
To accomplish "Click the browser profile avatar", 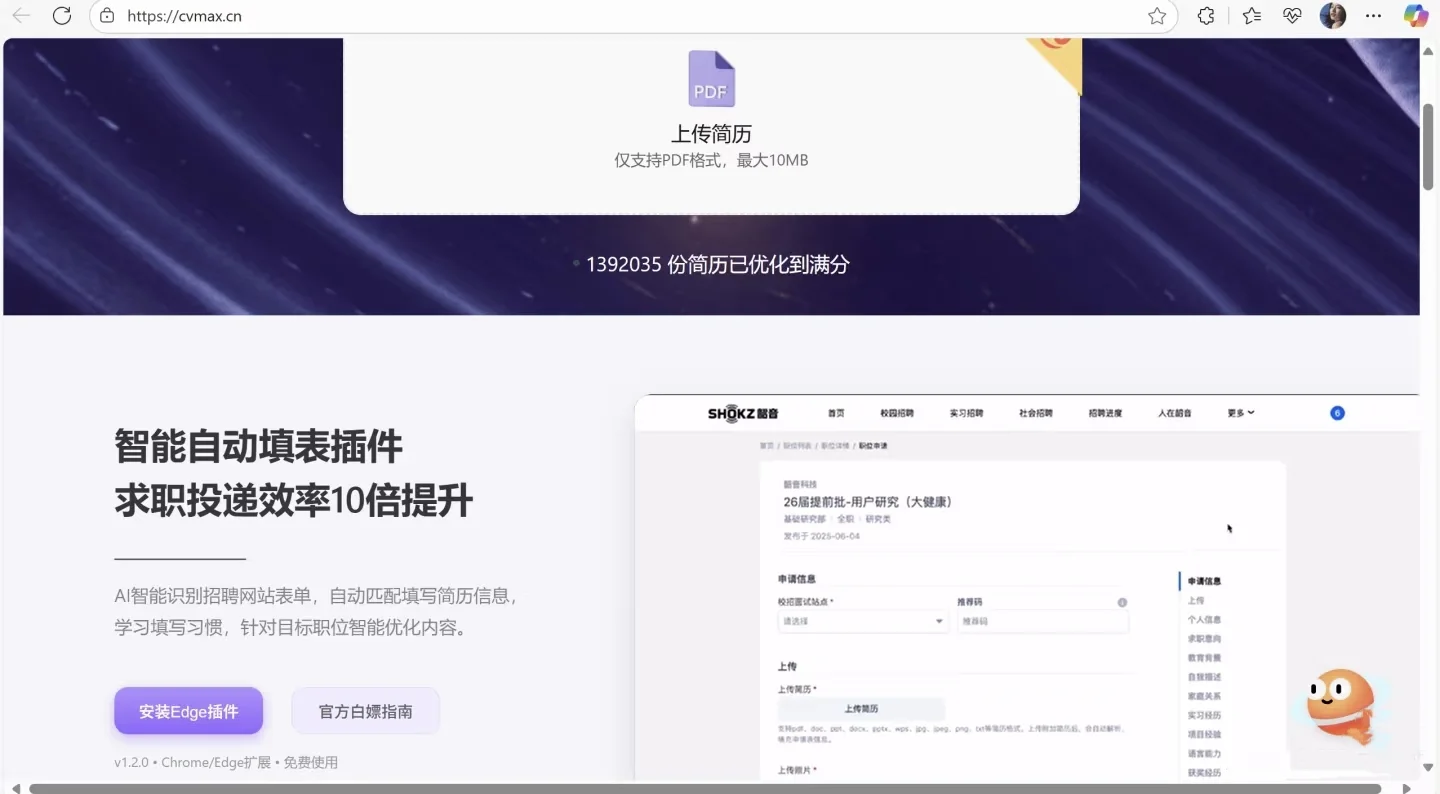I will (x=1333, y=16).
